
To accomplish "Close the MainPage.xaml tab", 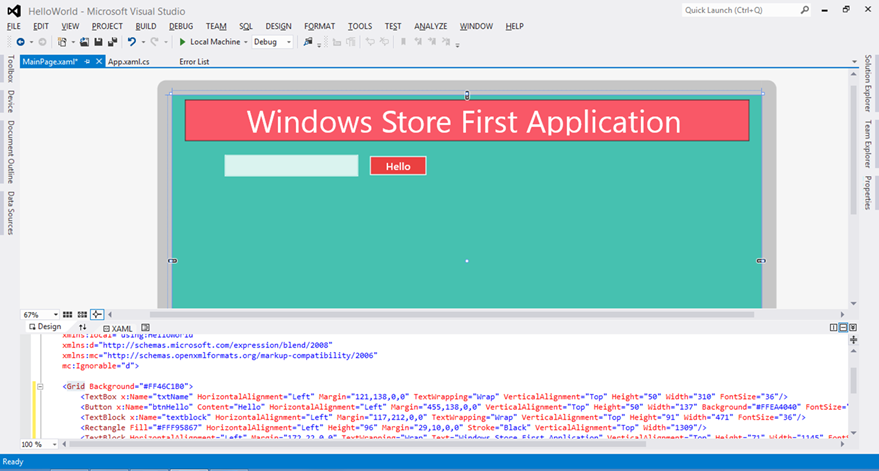I will (x=99, y=62).
